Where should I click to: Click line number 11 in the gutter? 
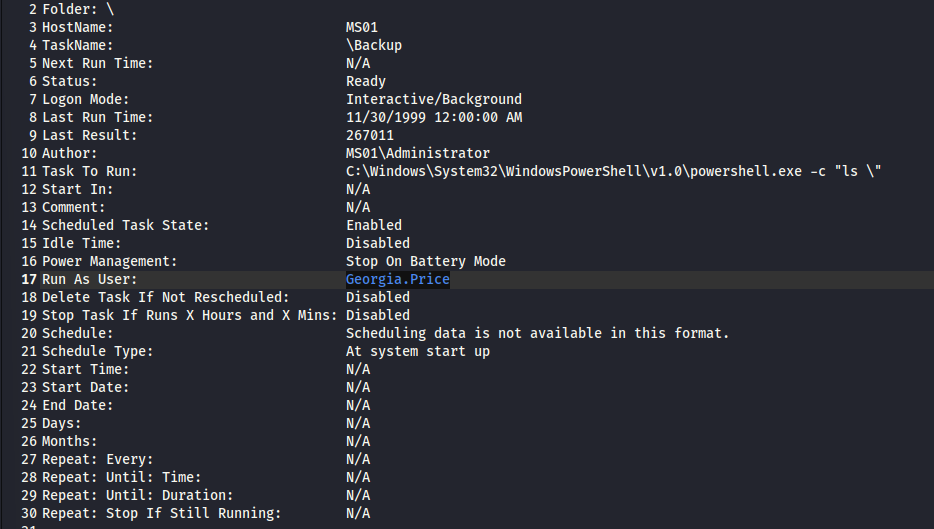tap(29, 172)
